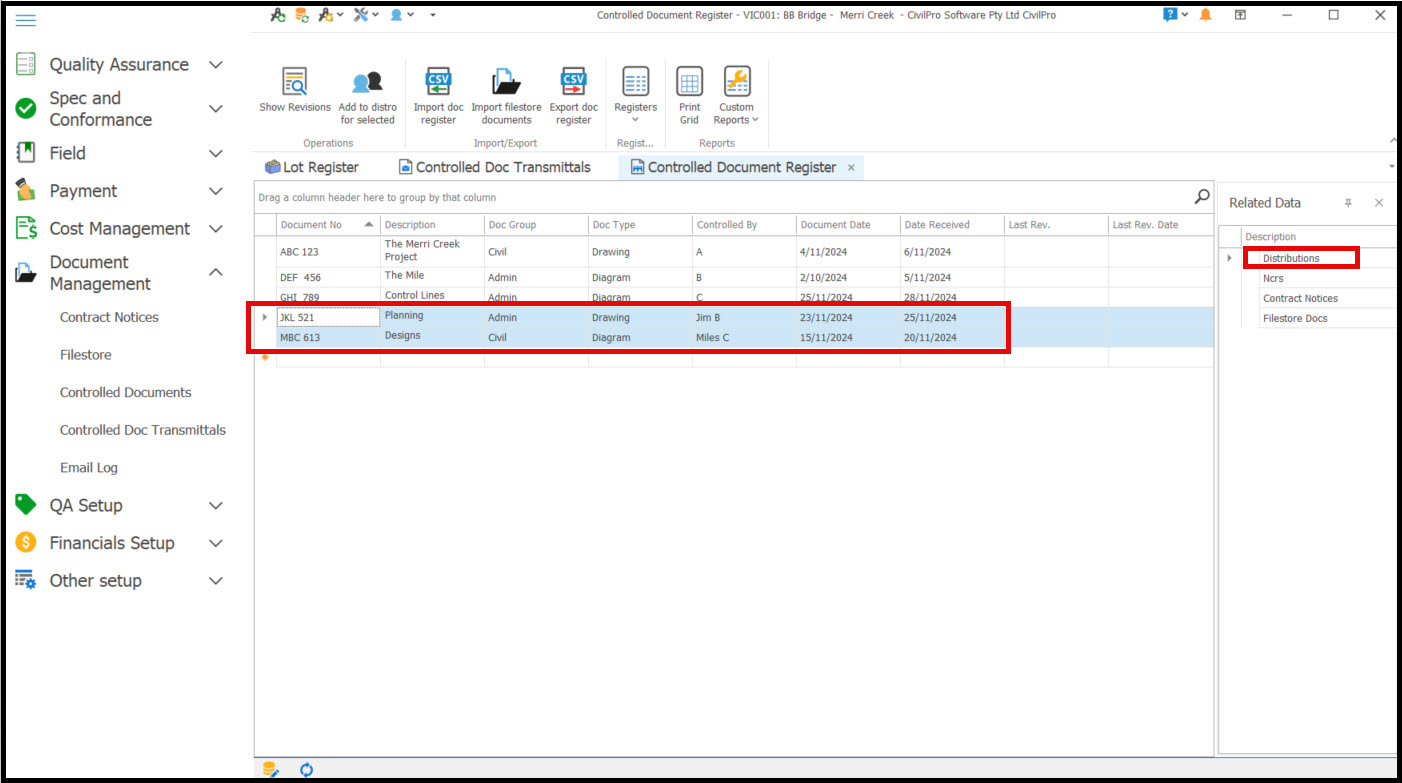Open the Custom Reports dropdown
This screenshot has height=783, width=1402.
coord(736,95)
